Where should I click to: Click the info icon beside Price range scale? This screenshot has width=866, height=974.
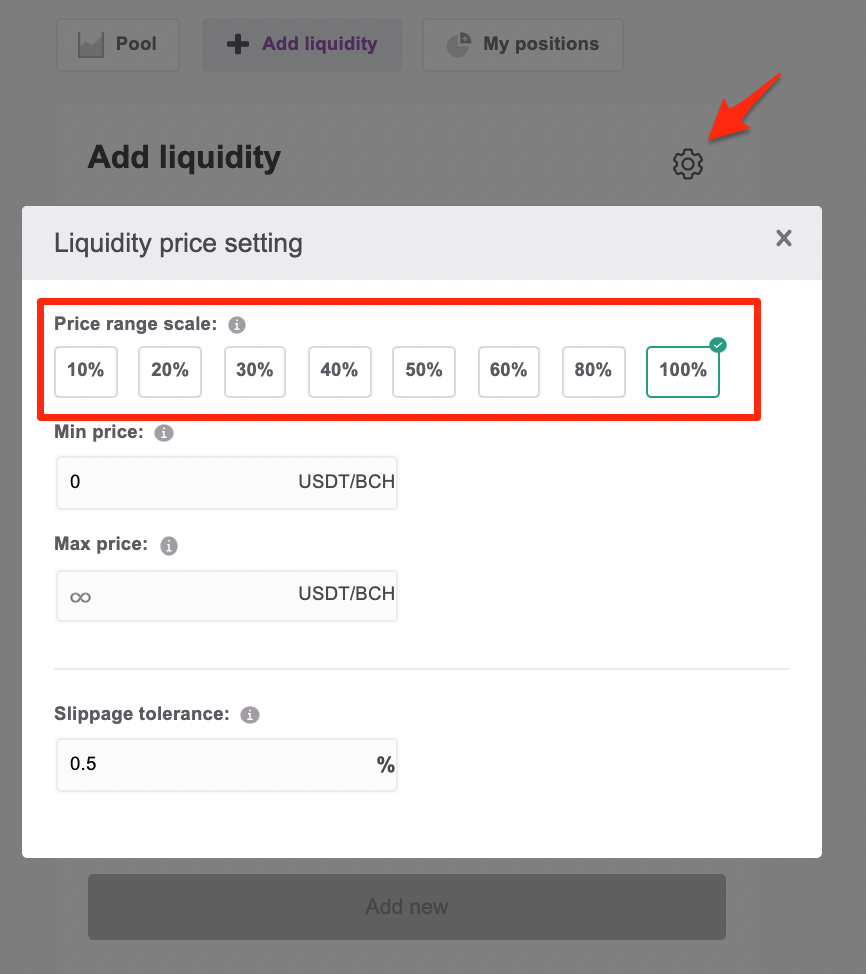[237, 325]
